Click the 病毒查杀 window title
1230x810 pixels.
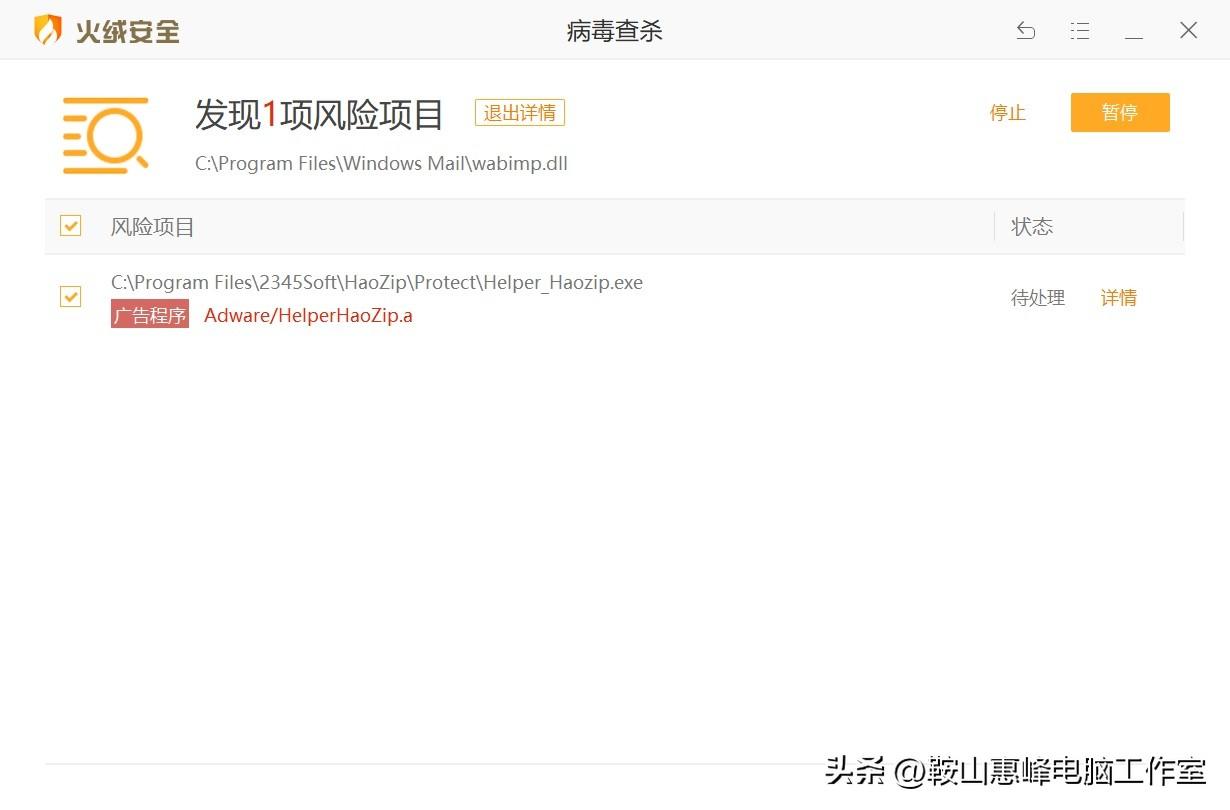click(614, 31)
